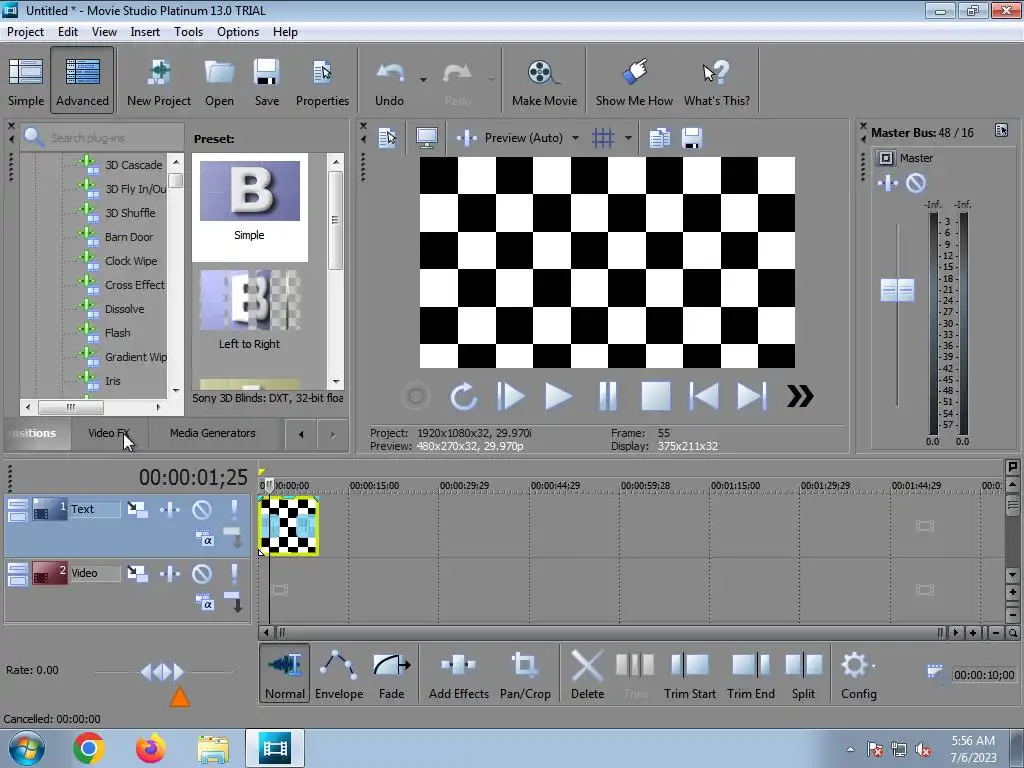Launch Show Me How tutorials
The height and width of the screenshot is (768, 1024).
[633, 81]
